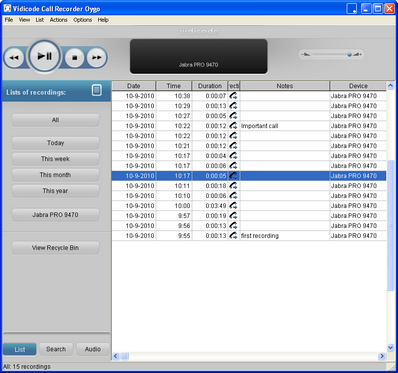Viewport: 398px width, 373px height.
Task: Switch to the Search tab
Action: pos(56,349)
